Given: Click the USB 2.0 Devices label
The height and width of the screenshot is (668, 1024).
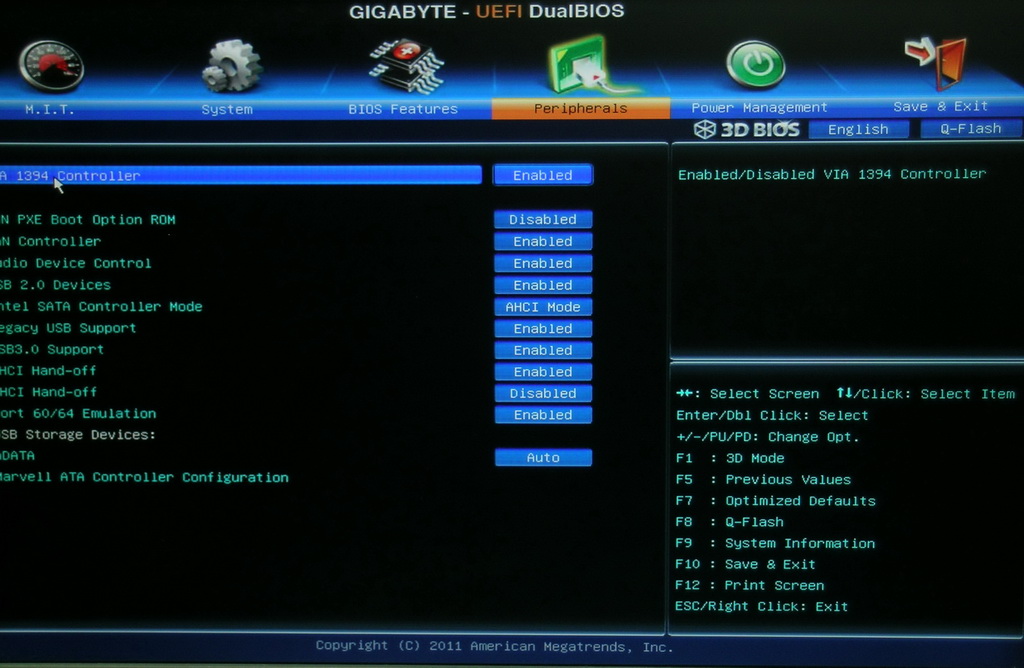Looking at the screenshot, I should pos(56,285).
